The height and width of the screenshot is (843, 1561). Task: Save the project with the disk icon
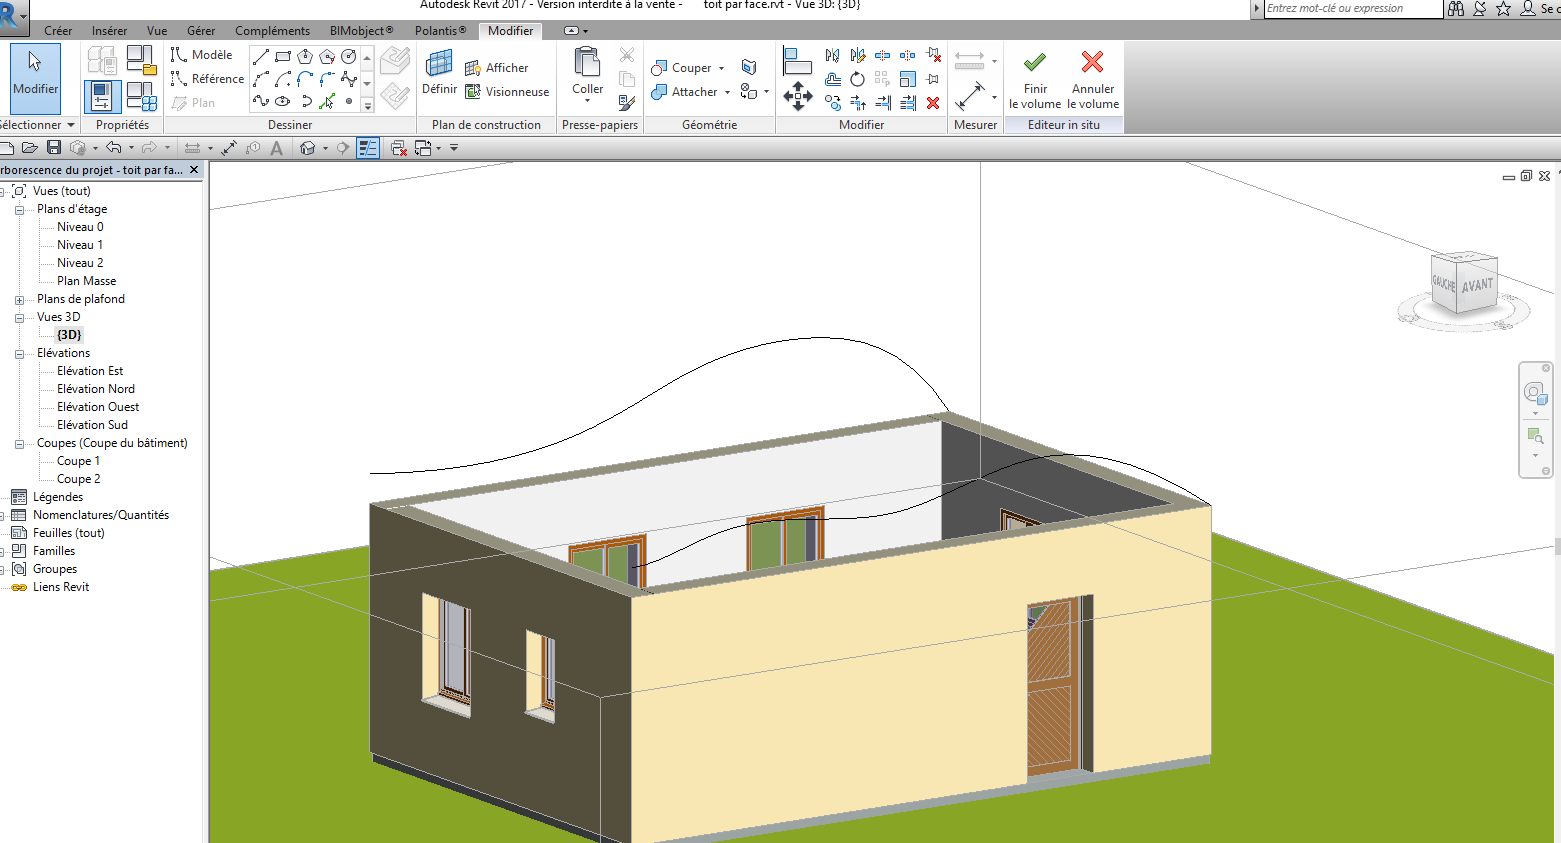[x=54, y=148]
